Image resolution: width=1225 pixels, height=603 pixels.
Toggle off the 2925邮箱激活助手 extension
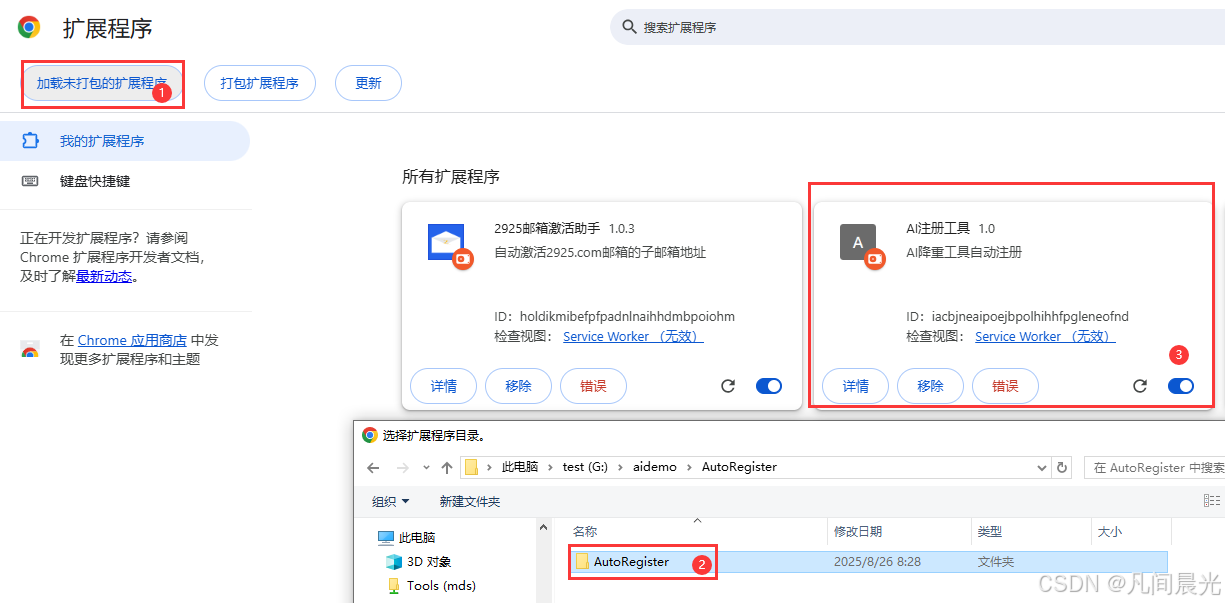769,386
